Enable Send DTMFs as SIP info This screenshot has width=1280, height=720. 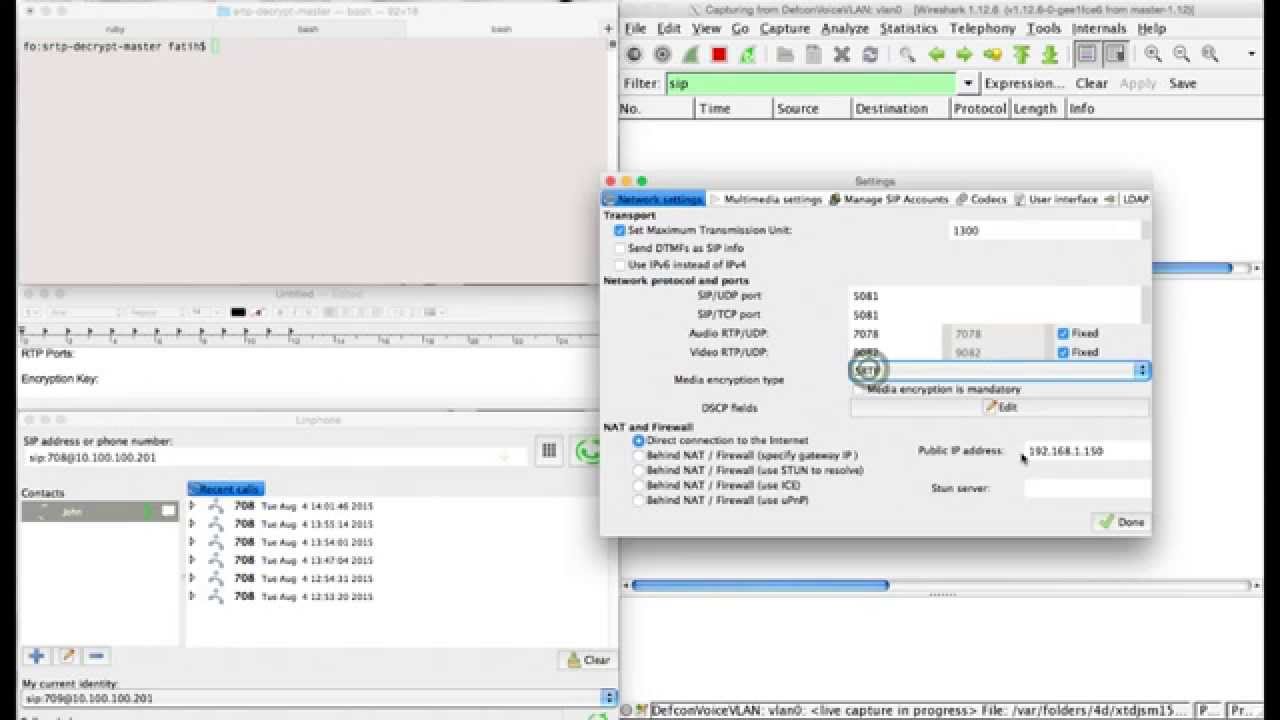point(620,248)
